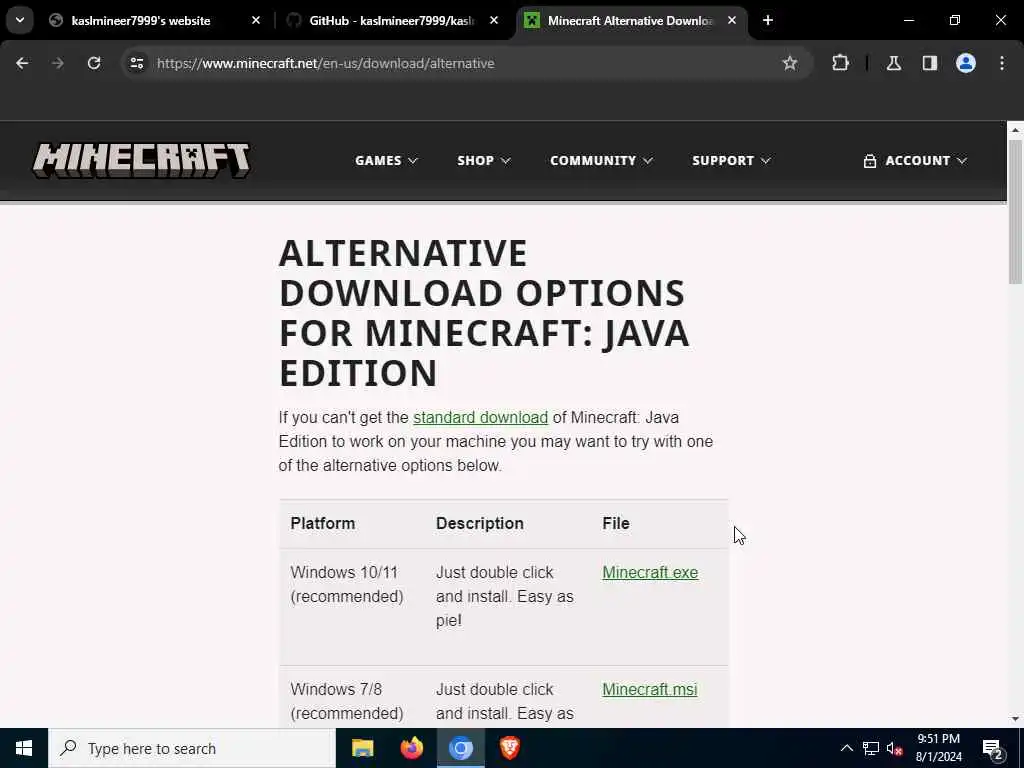Open File Explorer from the taskbar
The width and height of the screenshot is (1024, 768).
362,748
